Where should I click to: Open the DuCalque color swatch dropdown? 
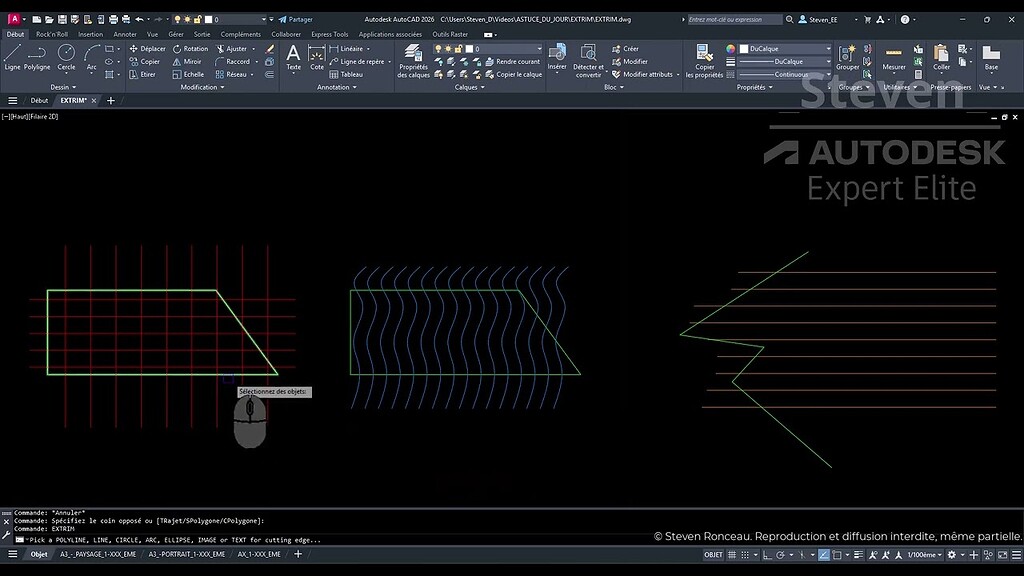[x=830, y=48]
